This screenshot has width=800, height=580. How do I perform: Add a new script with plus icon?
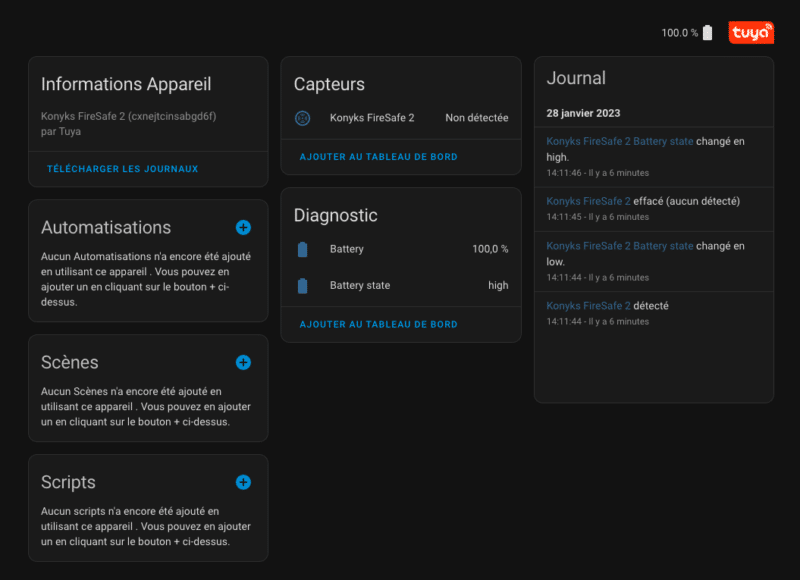pos(243,482)
